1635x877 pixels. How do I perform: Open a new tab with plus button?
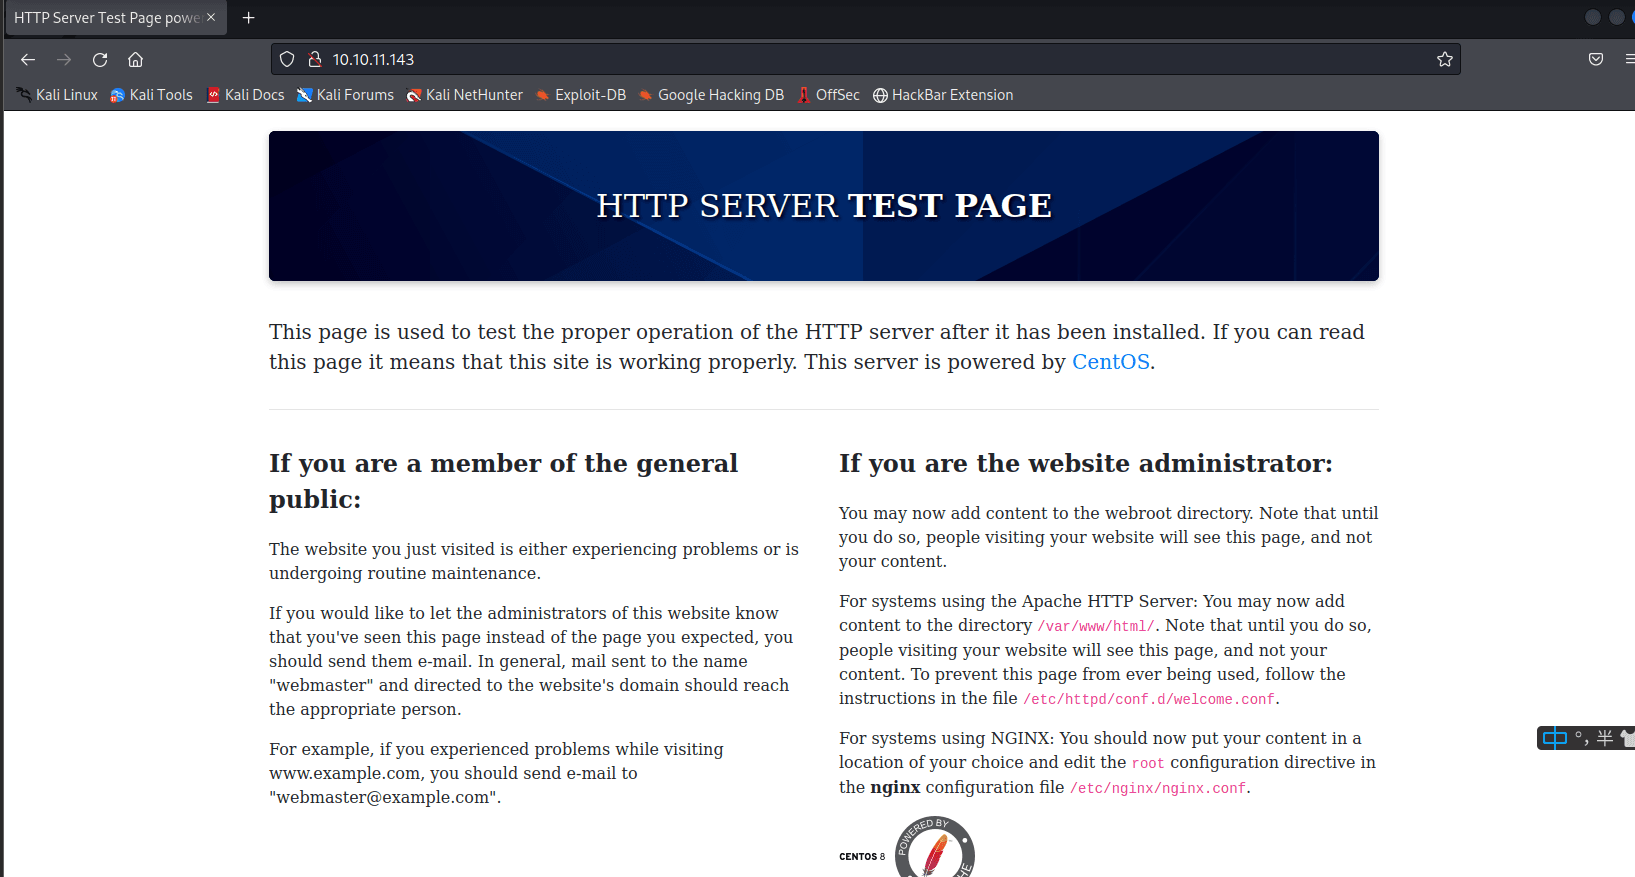(x=249, y=18)
